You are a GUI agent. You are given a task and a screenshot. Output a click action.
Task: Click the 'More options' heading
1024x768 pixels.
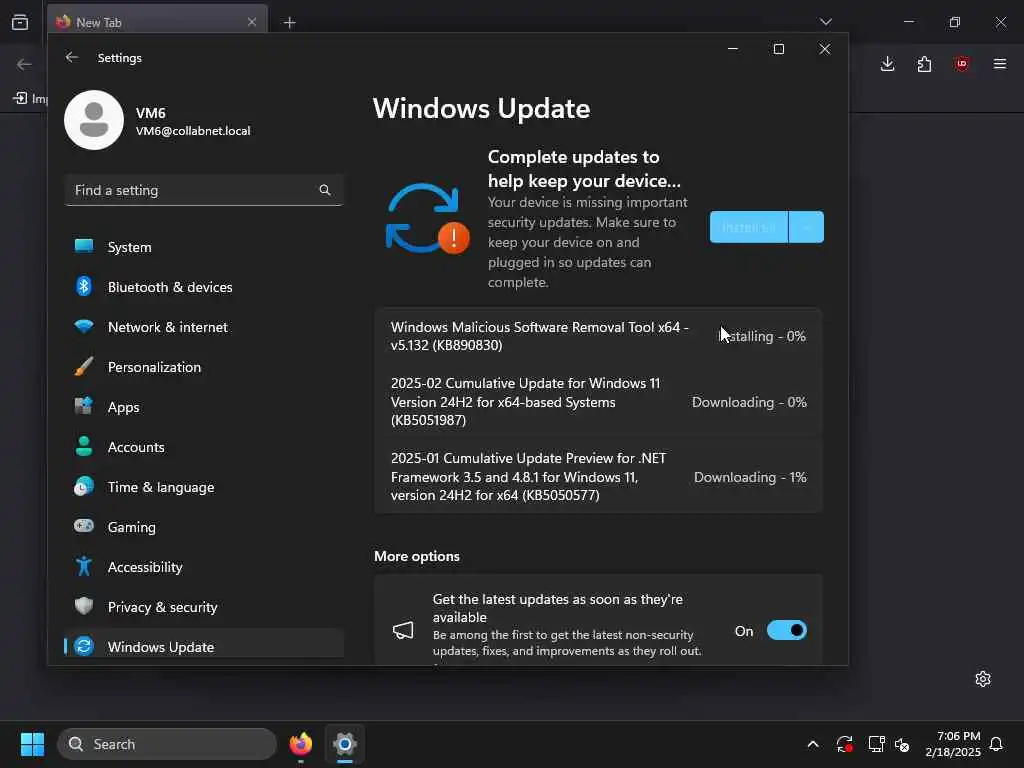(417, 556)
